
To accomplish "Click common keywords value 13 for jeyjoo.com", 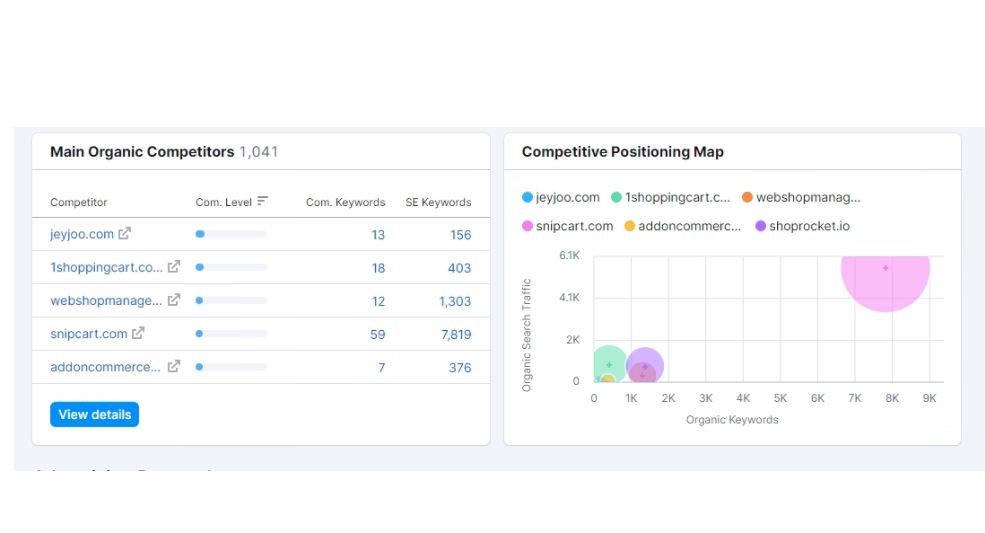I will (378, 235).
